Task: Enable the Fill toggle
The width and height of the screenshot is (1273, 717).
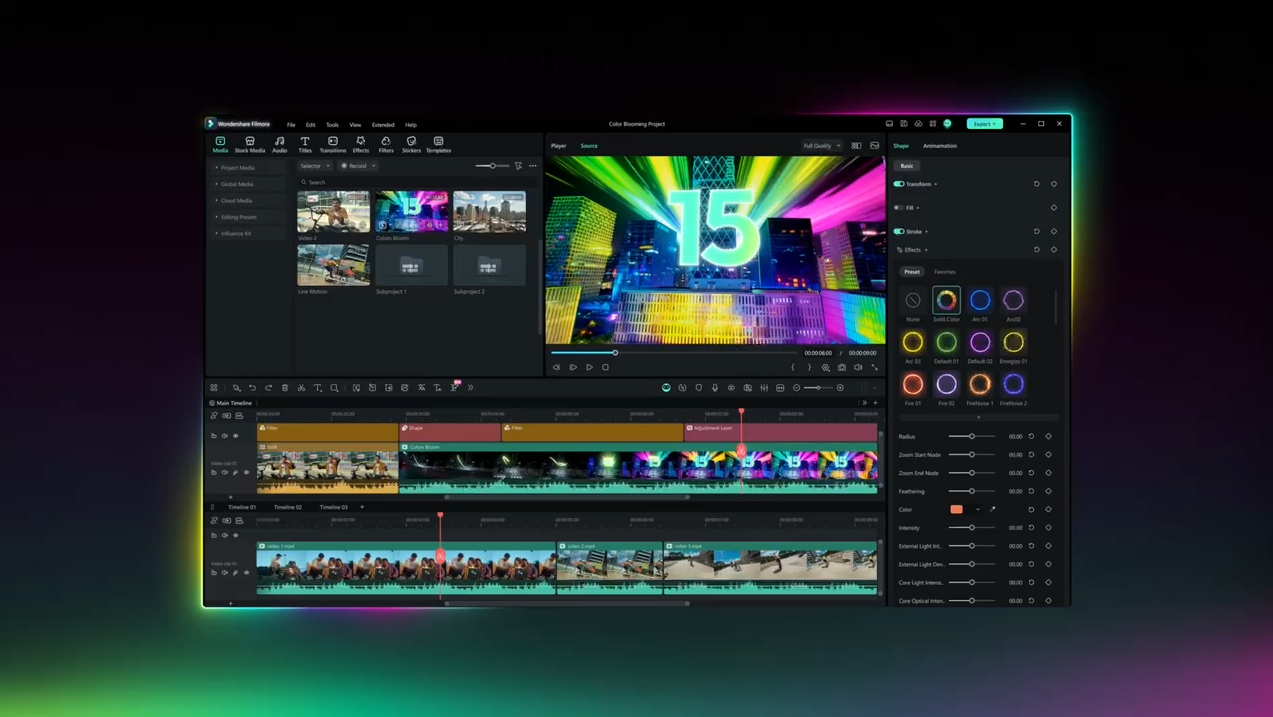Action: (x=899, y=208)
